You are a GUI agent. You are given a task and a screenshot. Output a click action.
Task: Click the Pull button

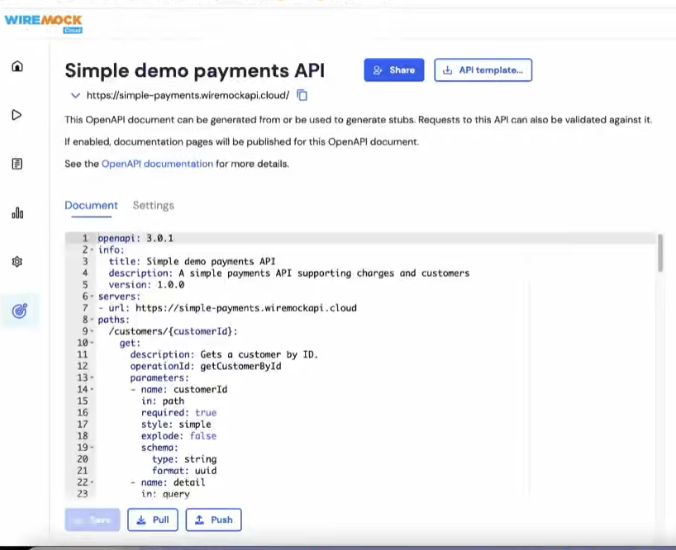(x=153, y=520)
